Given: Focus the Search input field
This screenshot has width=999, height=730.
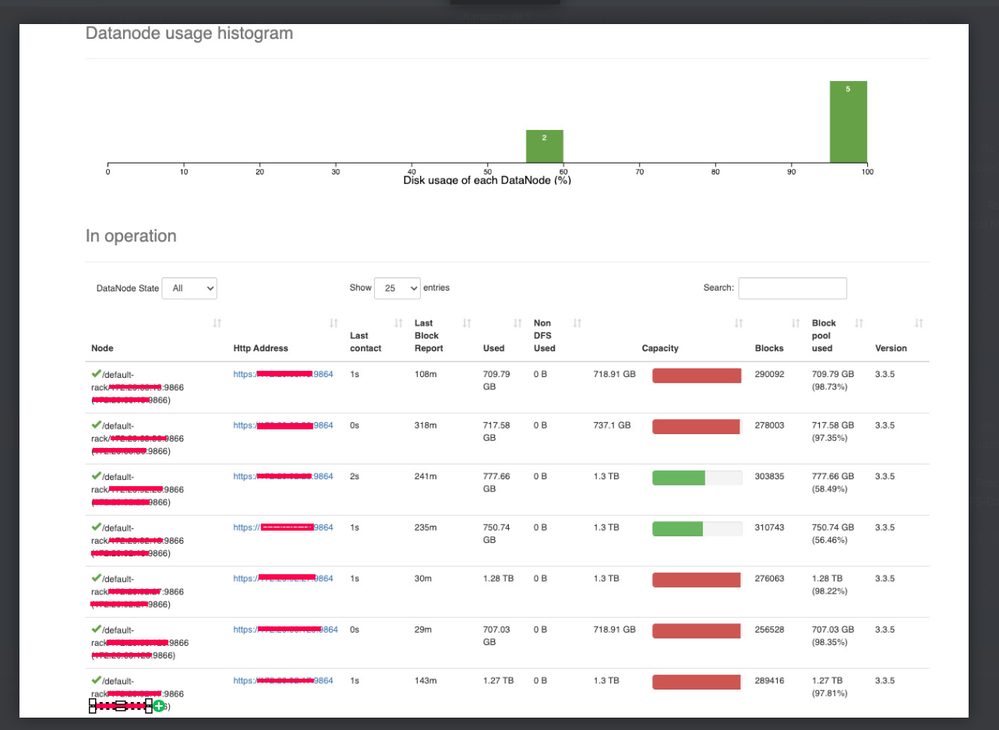Looking at the screenshot, I should 793,288.
